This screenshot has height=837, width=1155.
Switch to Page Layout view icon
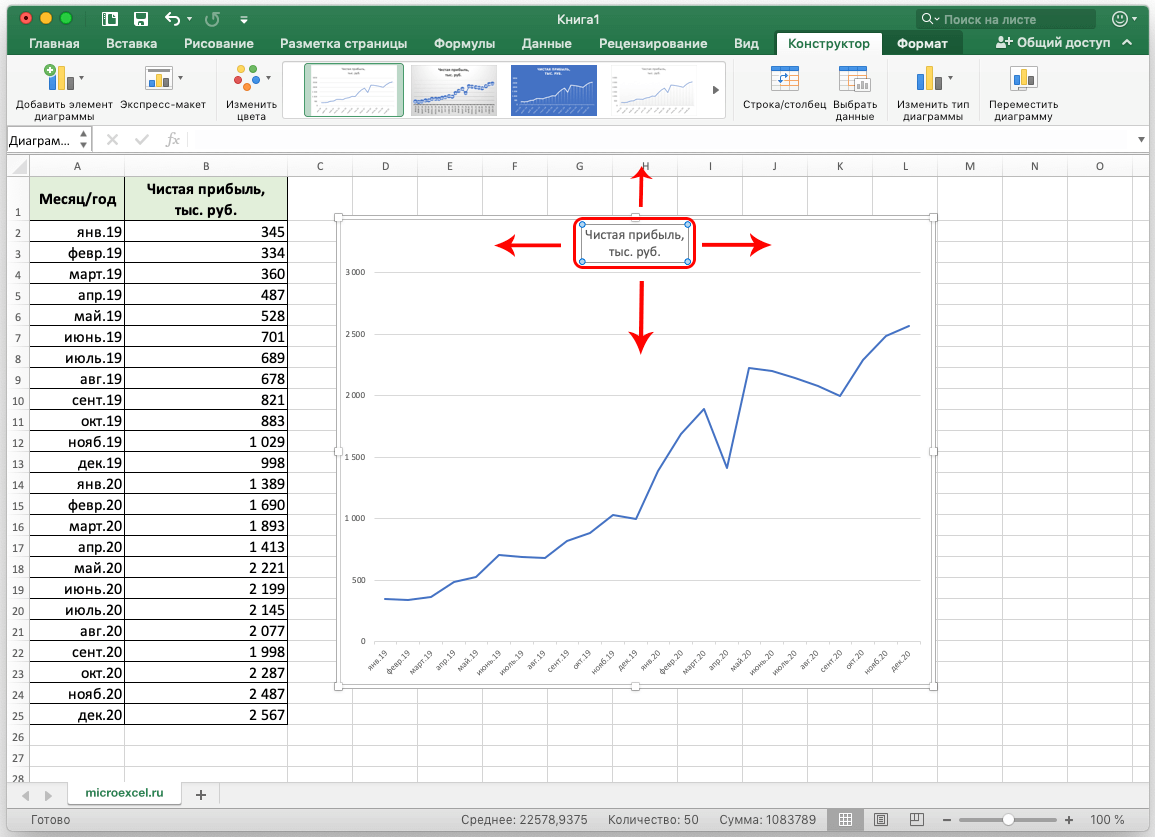(880, 819)
